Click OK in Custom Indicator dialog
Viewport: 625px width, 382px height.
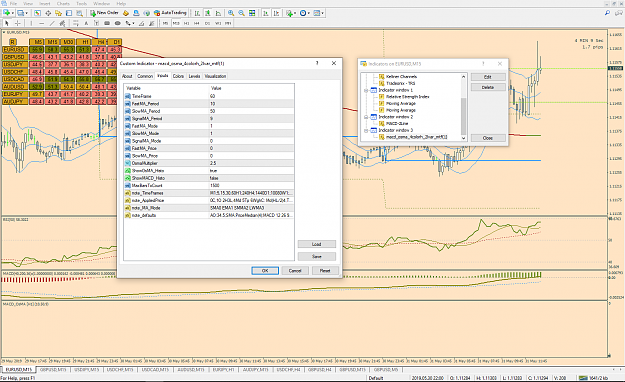click(x=265, y=271)
